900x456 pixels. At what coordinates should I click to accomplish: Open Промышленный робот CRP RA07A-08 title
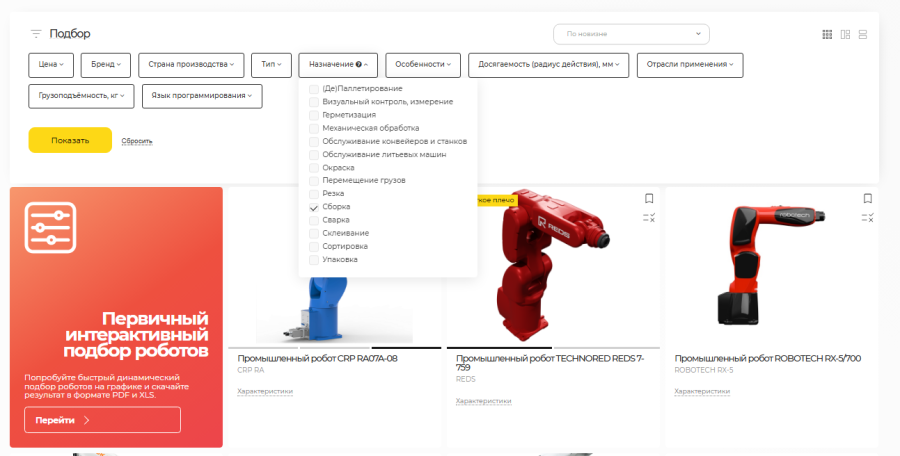point(317,358)
